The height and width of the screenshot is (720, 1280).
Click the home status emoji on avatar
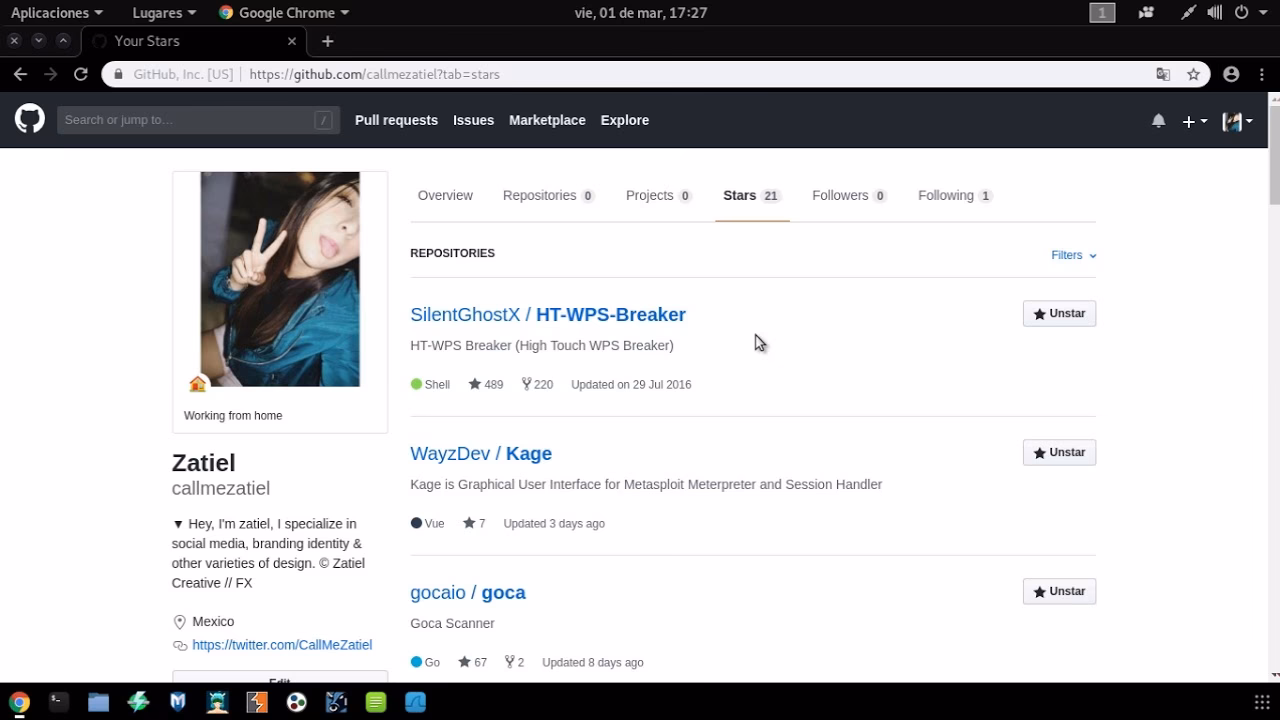(197, 384)
